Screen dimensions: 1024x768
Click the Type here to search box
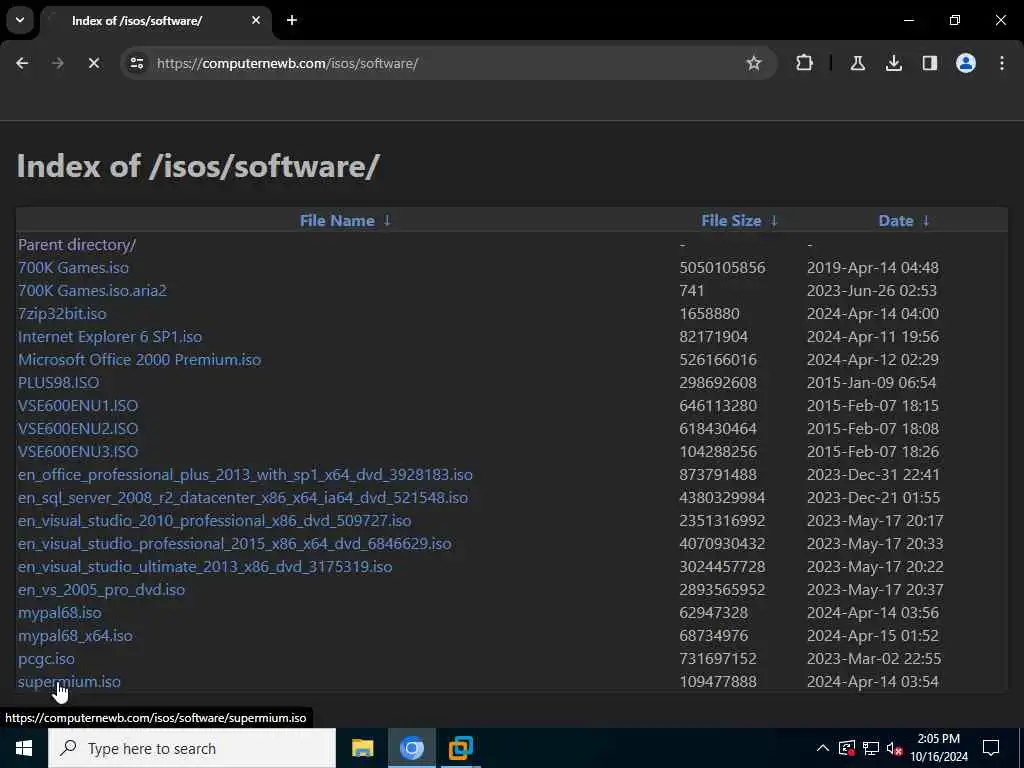coord(192,748)
